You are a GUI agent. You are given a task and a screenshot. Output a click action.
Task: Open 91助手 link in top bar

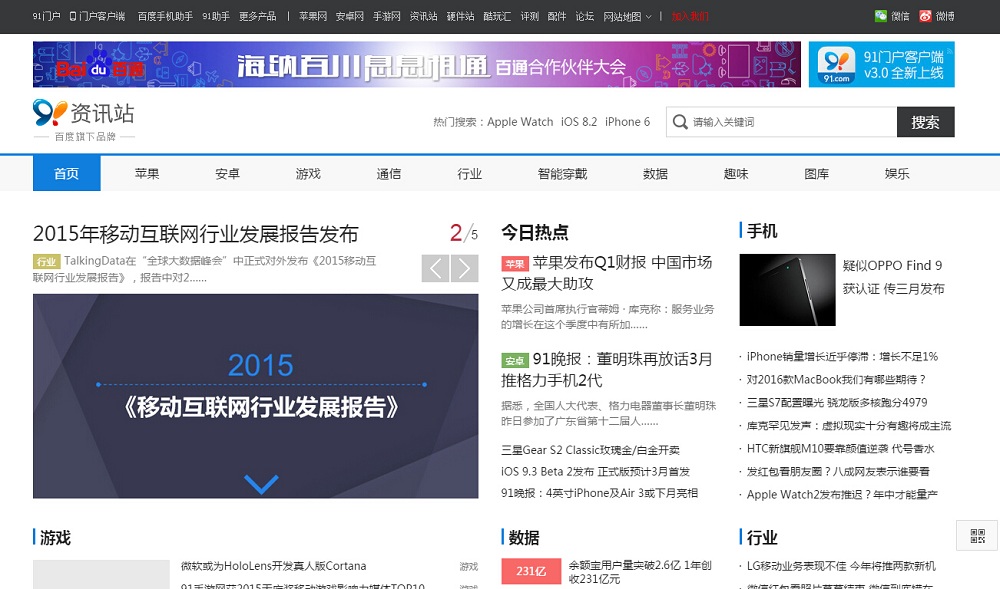216,17
